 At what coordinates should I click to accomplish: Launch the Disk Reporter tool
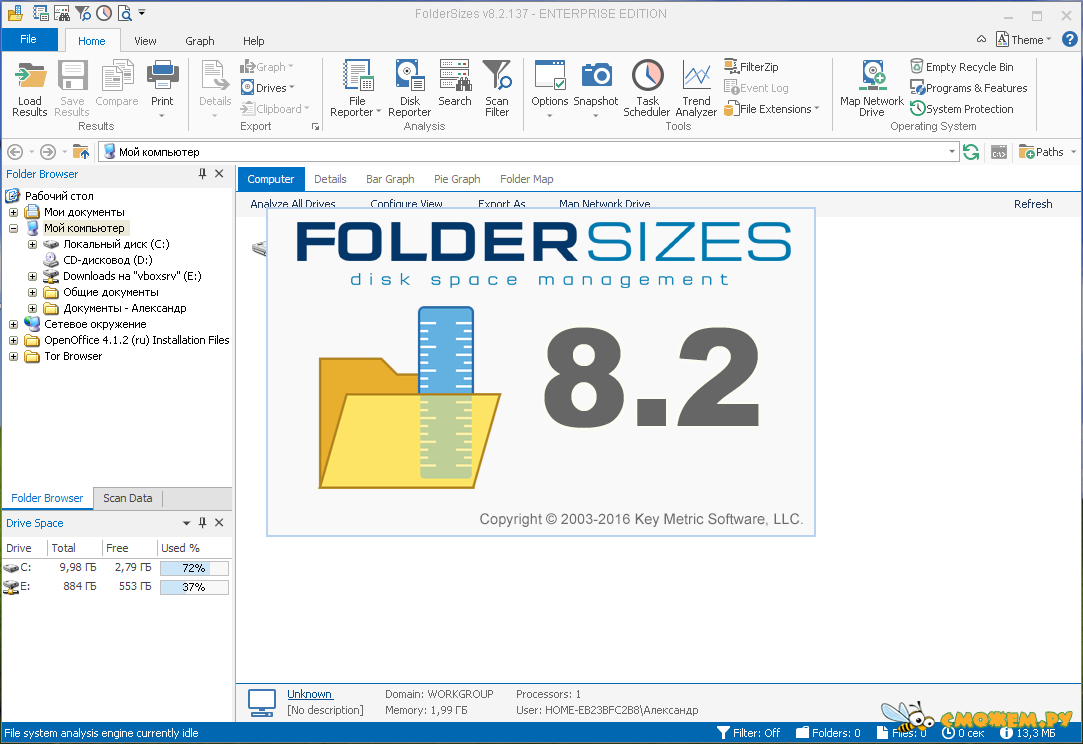tap(409, 78)
